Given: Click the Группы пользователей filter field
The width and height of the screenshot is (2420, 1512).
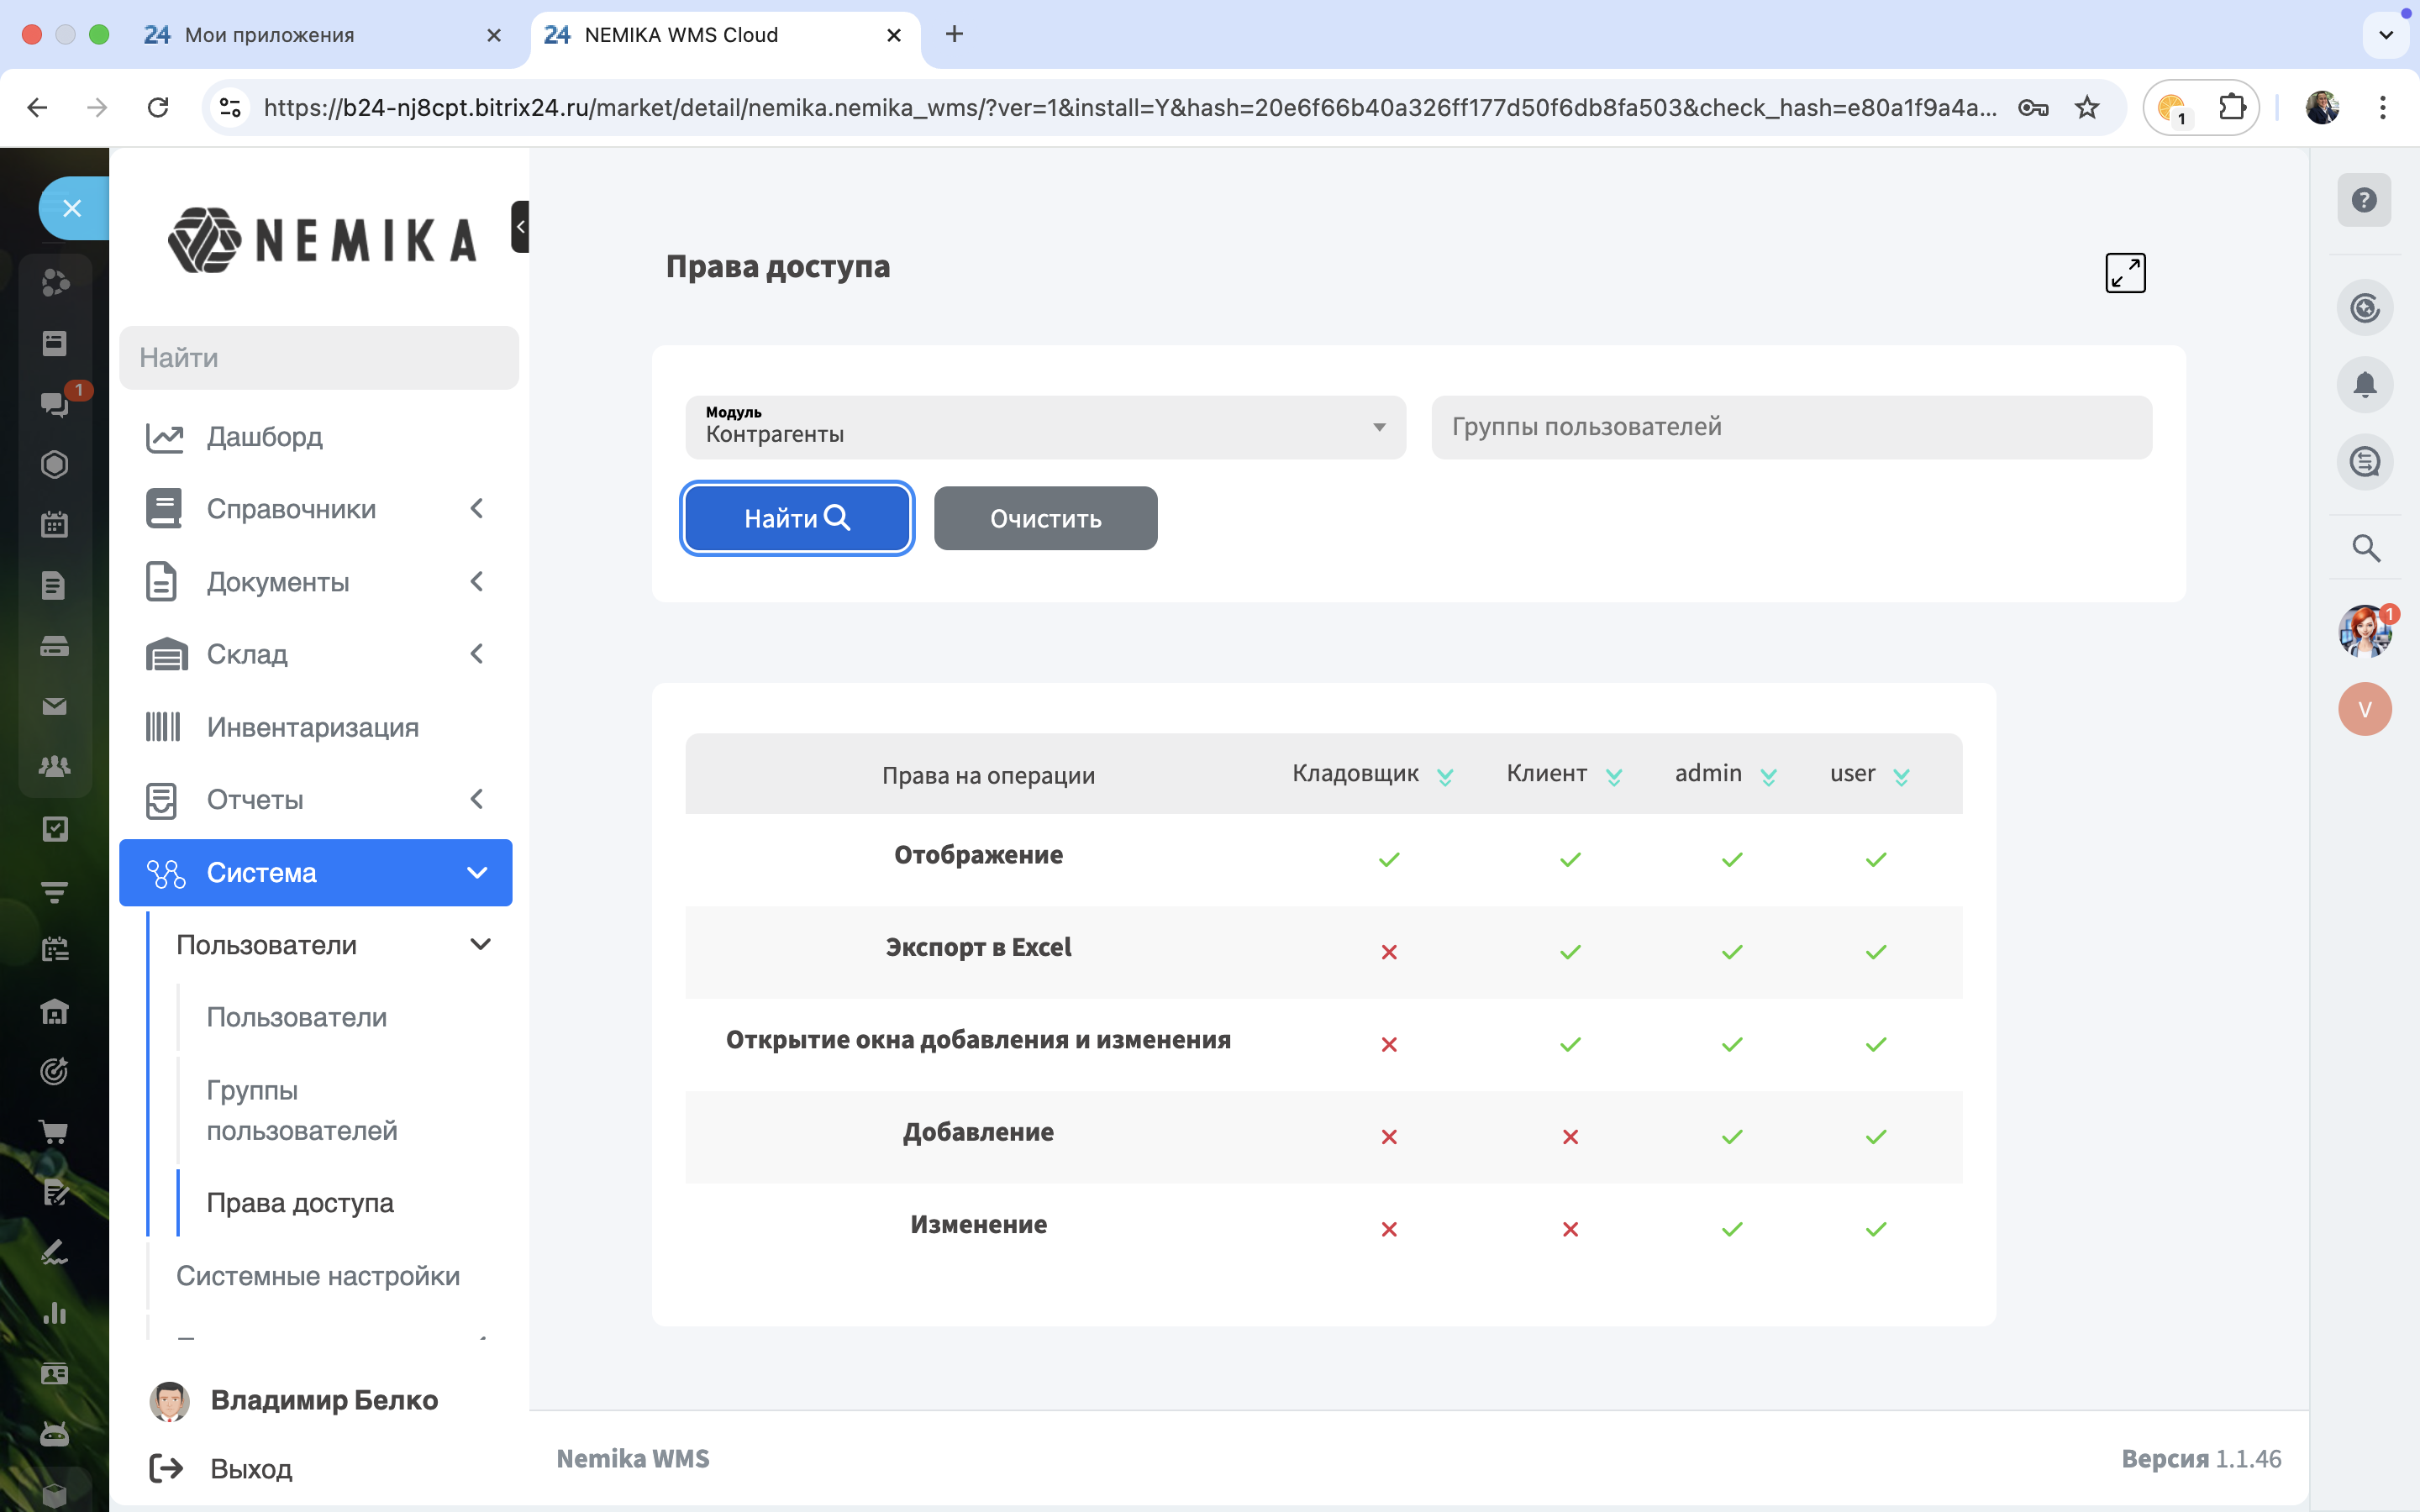Looking at the screenshot, I should (1791, 427).
